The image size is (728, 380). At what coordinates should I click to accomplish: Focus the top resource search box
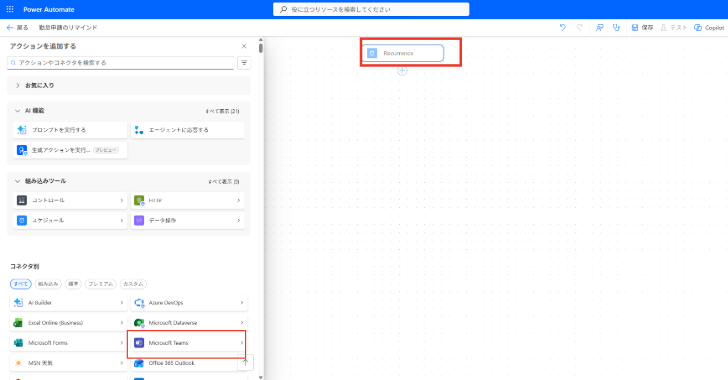[371, 9]
